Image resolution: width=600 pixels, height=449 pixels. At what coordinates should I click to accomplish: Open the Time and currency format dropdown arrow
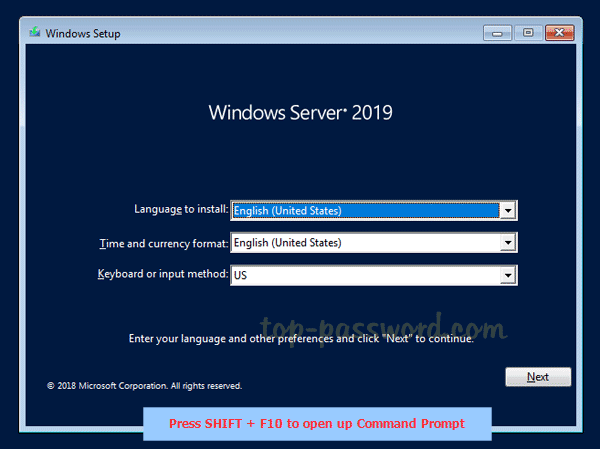coord(508,243)
